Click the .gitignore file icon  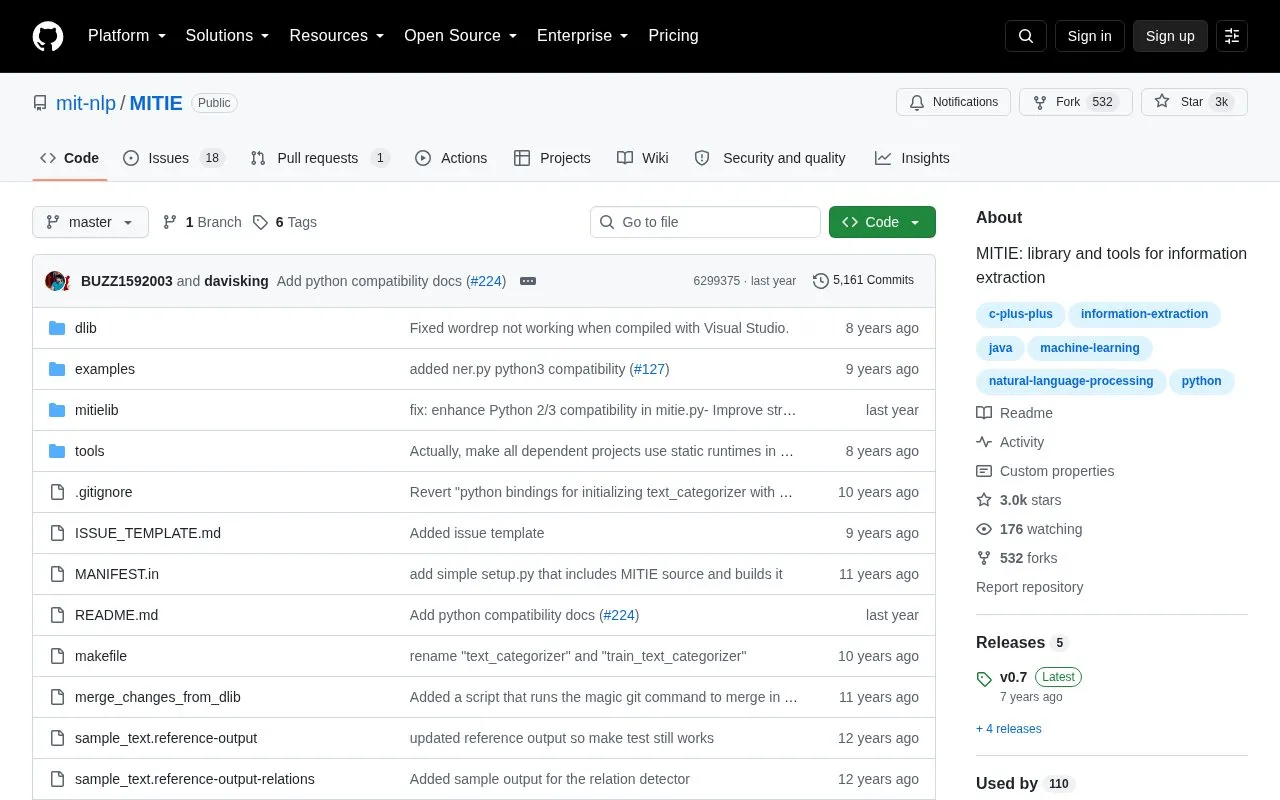[x=57, y=492]
